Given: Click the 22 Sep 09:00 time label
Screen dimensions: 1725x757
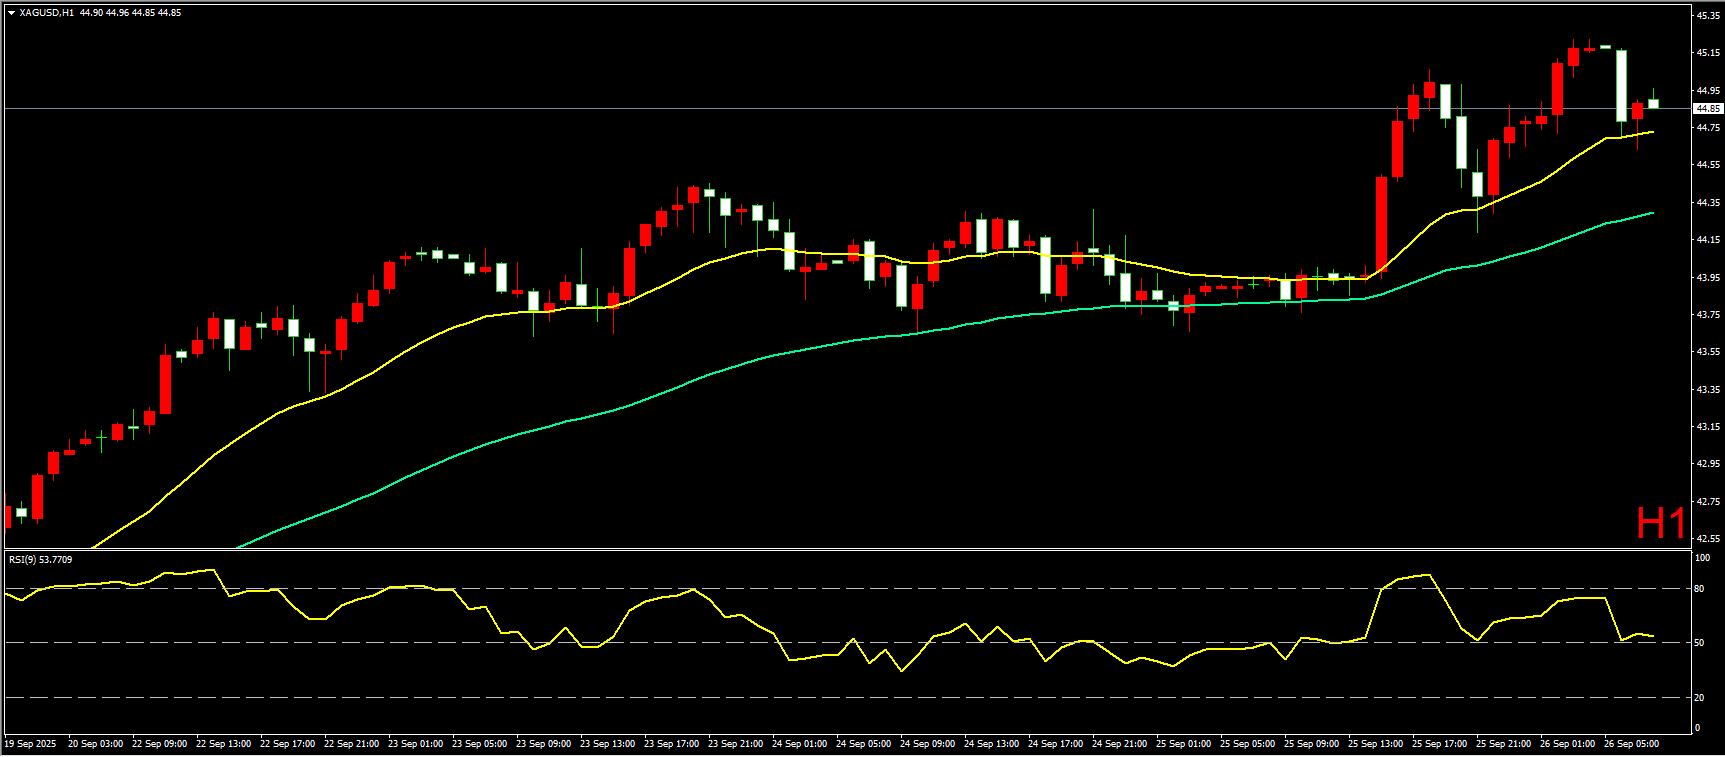Looking at the screenshot, I should [159, 744].
